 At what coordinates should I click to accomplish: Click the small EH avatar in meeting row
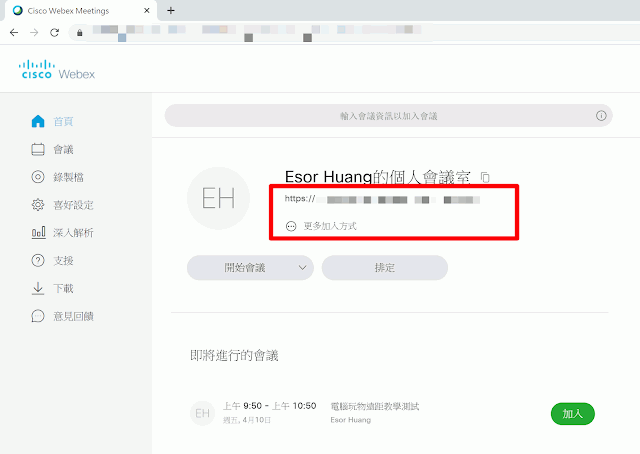pyautogui.click(x=202, y=413)
